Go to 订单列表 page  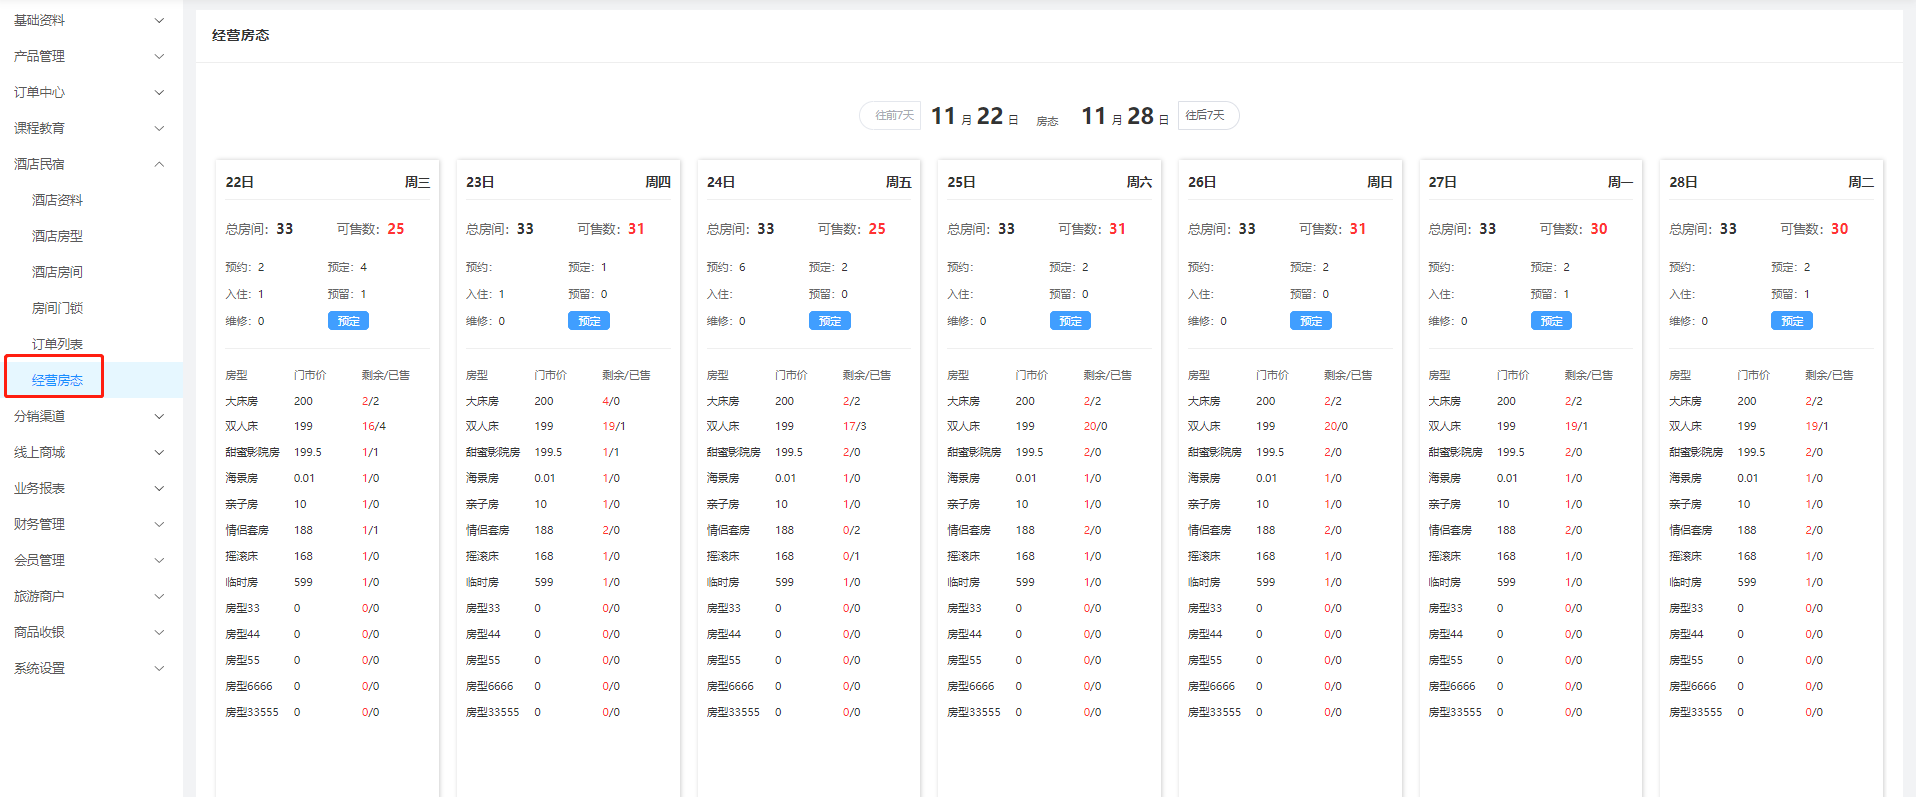(57, 344)
